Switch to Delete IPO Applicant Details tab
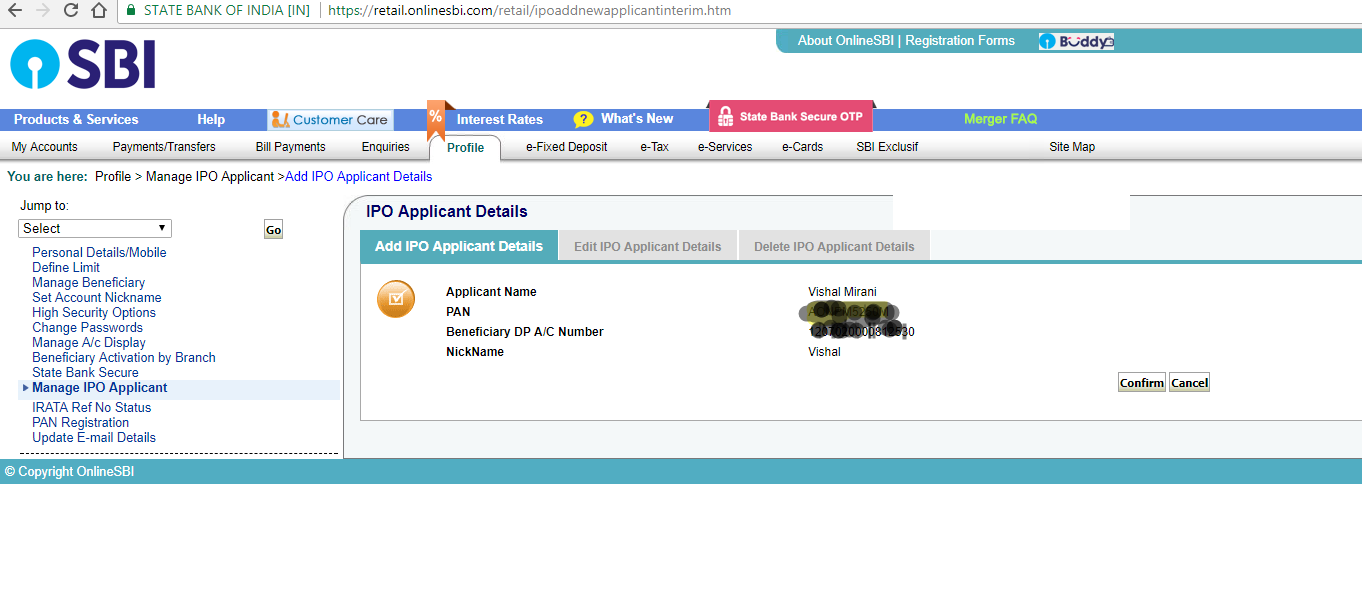1362x606 pixels. click(x=834, y=246)
